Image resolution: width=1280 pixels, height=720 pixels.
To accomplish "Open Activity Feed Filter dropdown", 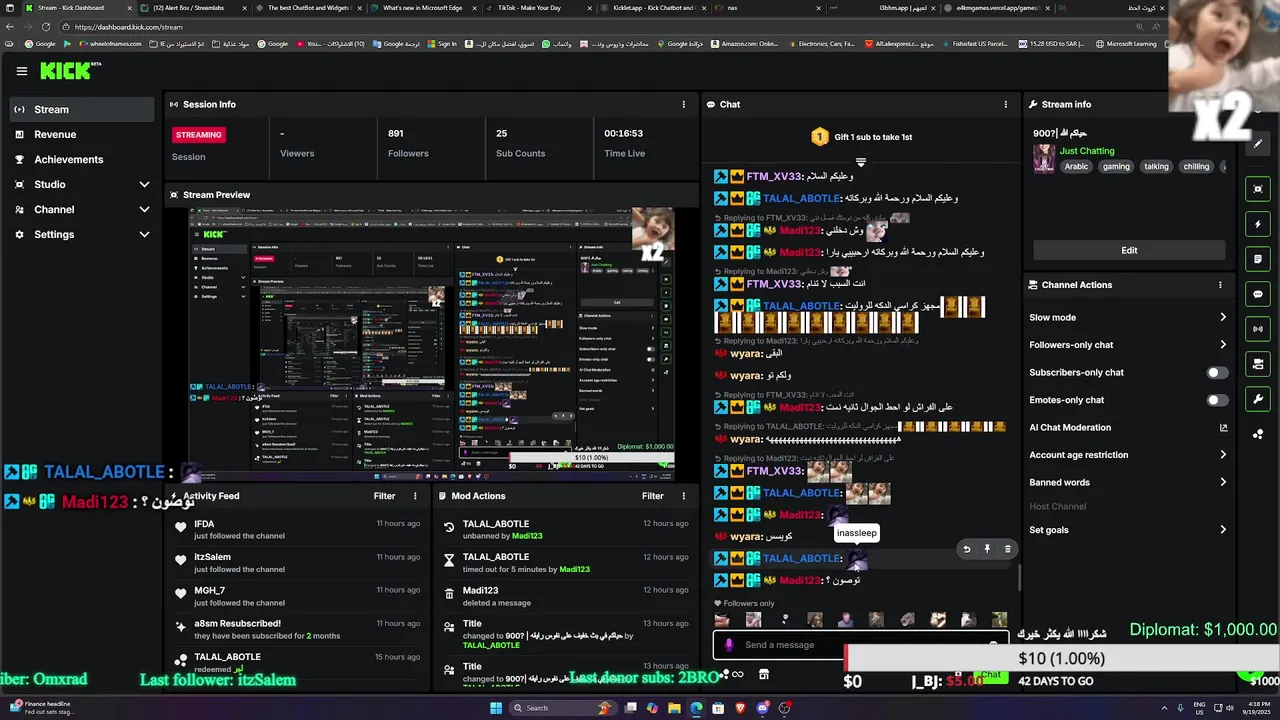I will click(x=384, y=496).
